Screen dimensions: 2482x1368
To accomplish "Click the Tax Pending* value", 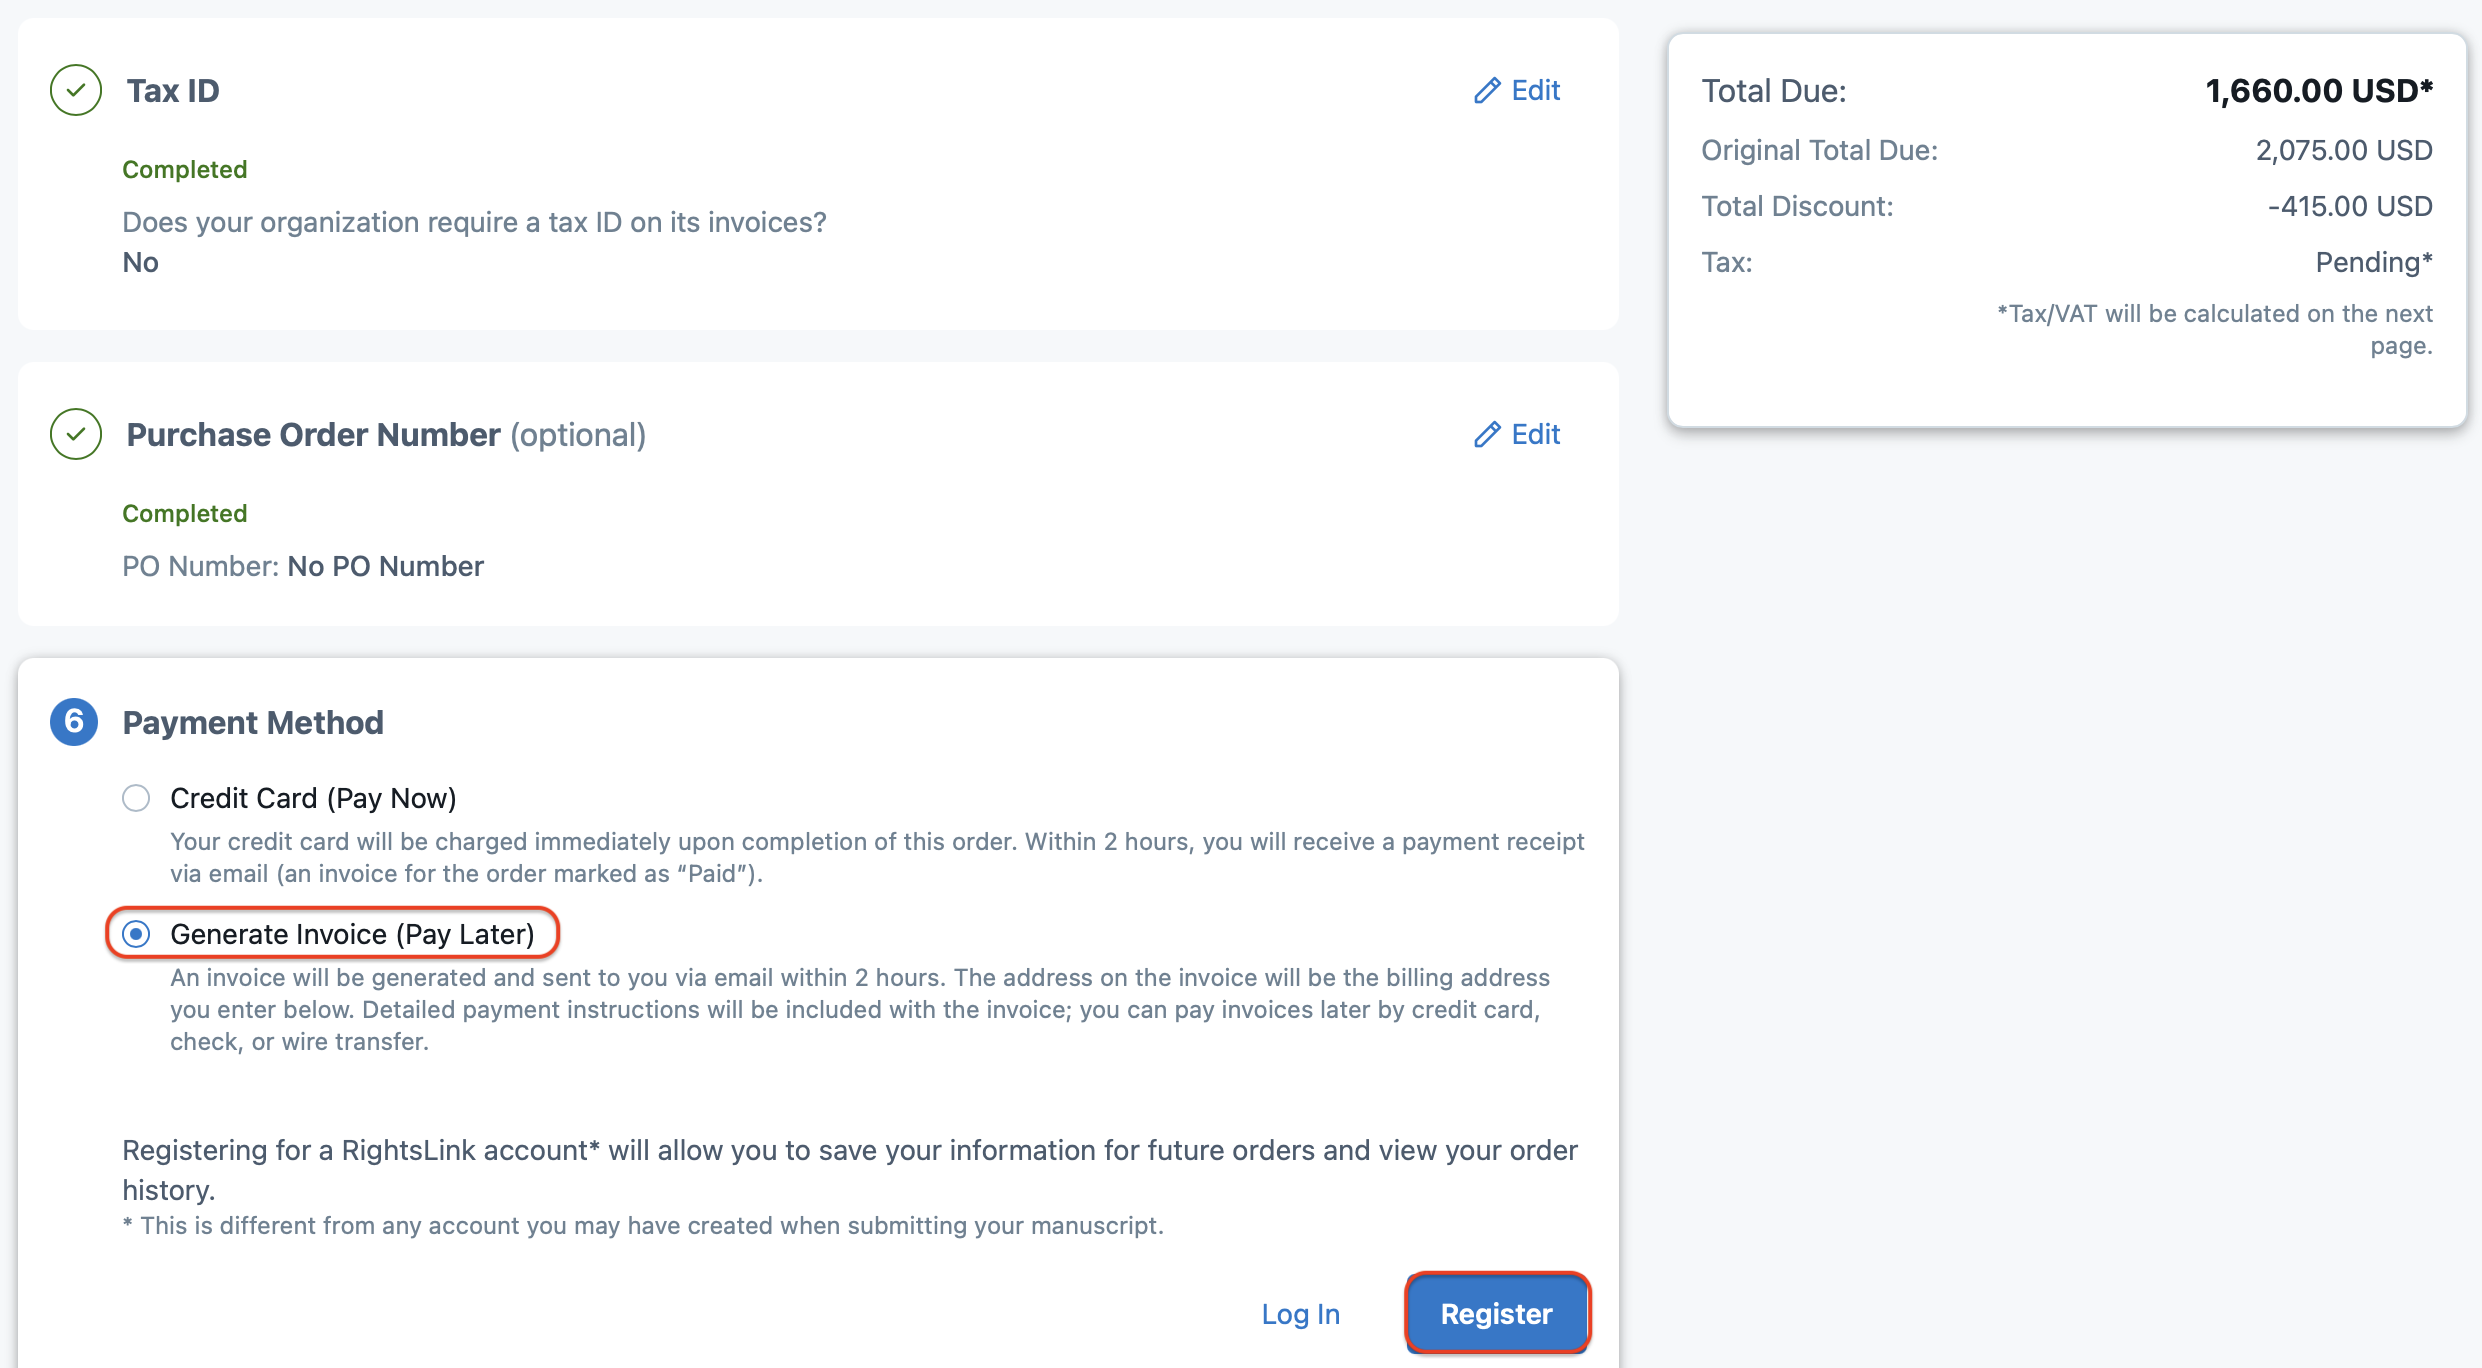I will [2373, 262].
